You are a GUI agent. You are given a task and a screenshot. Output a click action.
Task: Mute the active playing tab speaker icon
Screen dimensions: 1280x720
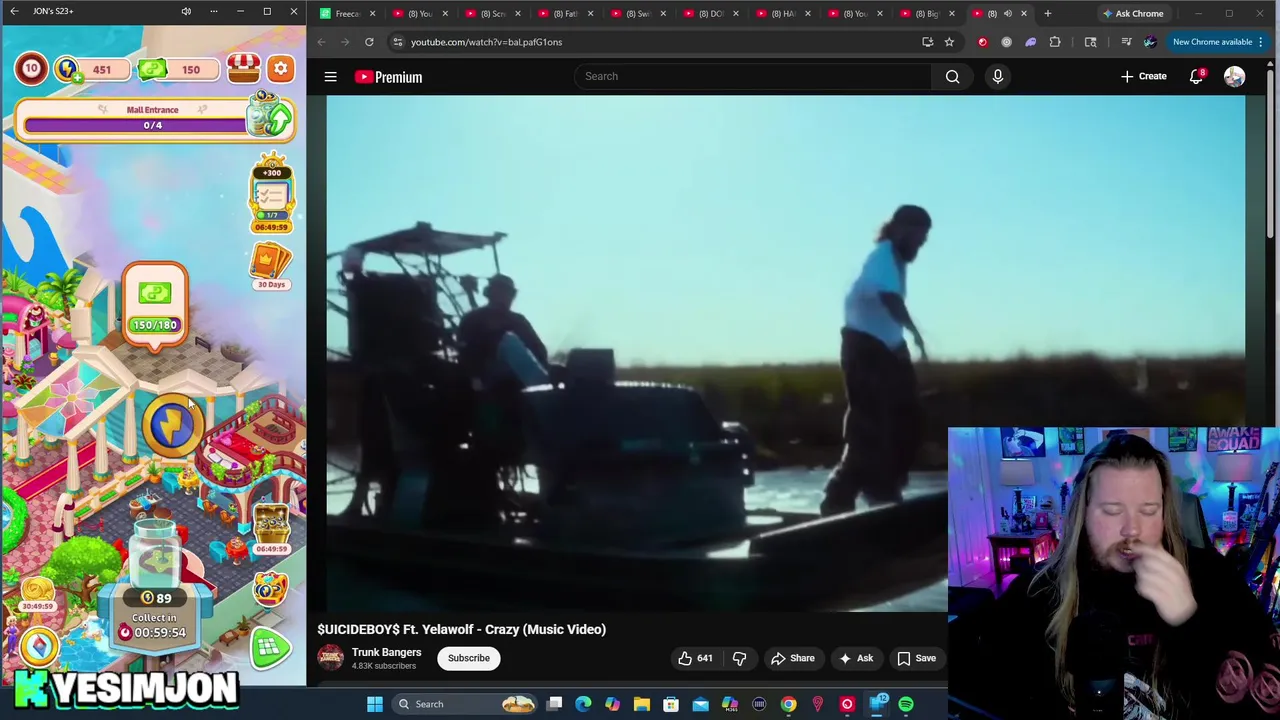coord(1007,14)
